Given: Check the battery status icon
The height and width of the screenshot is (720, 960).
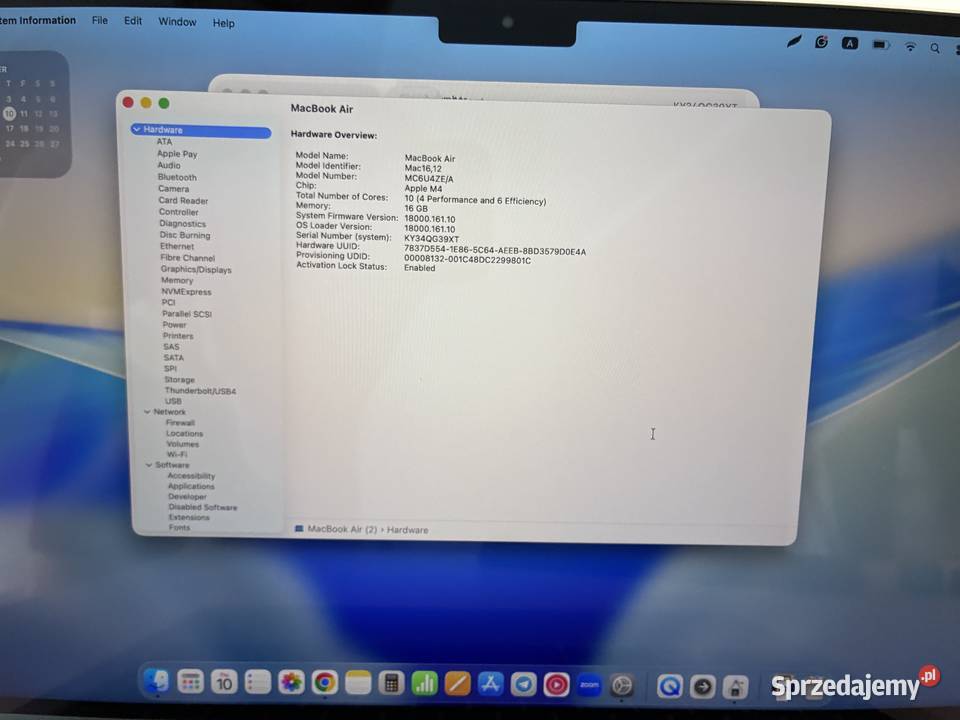Looking at the screenshot, I should pyautogui.click(x=881, y=45).
